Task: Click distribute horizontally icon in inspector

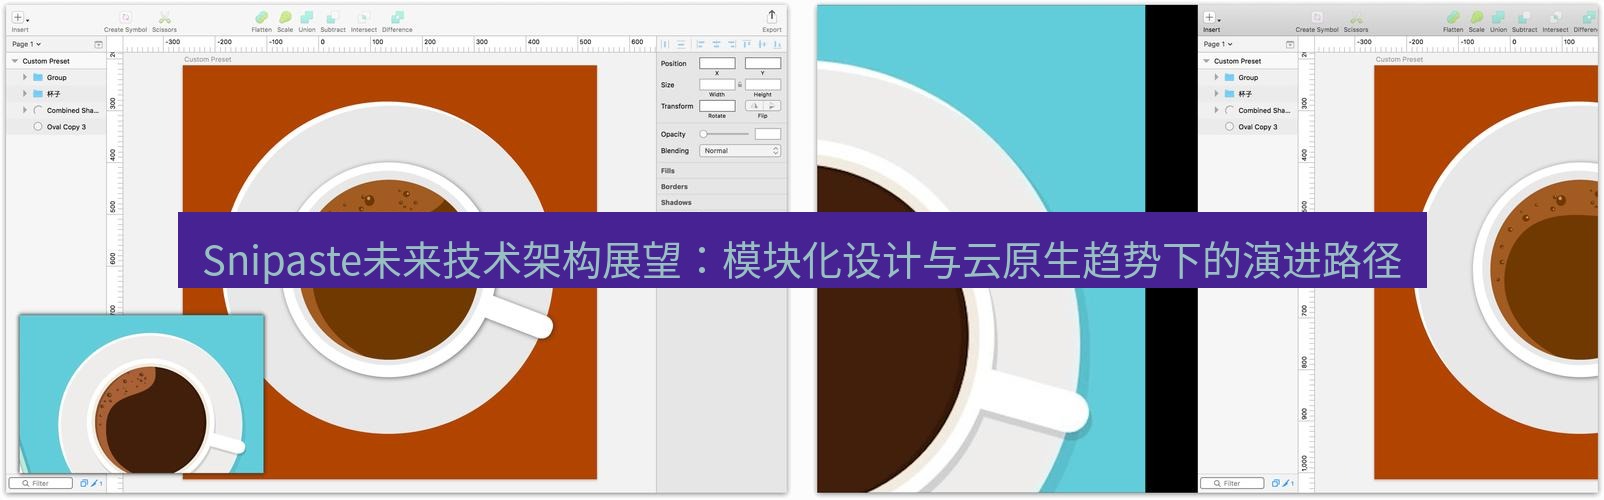Action: (x=666, y=44)
